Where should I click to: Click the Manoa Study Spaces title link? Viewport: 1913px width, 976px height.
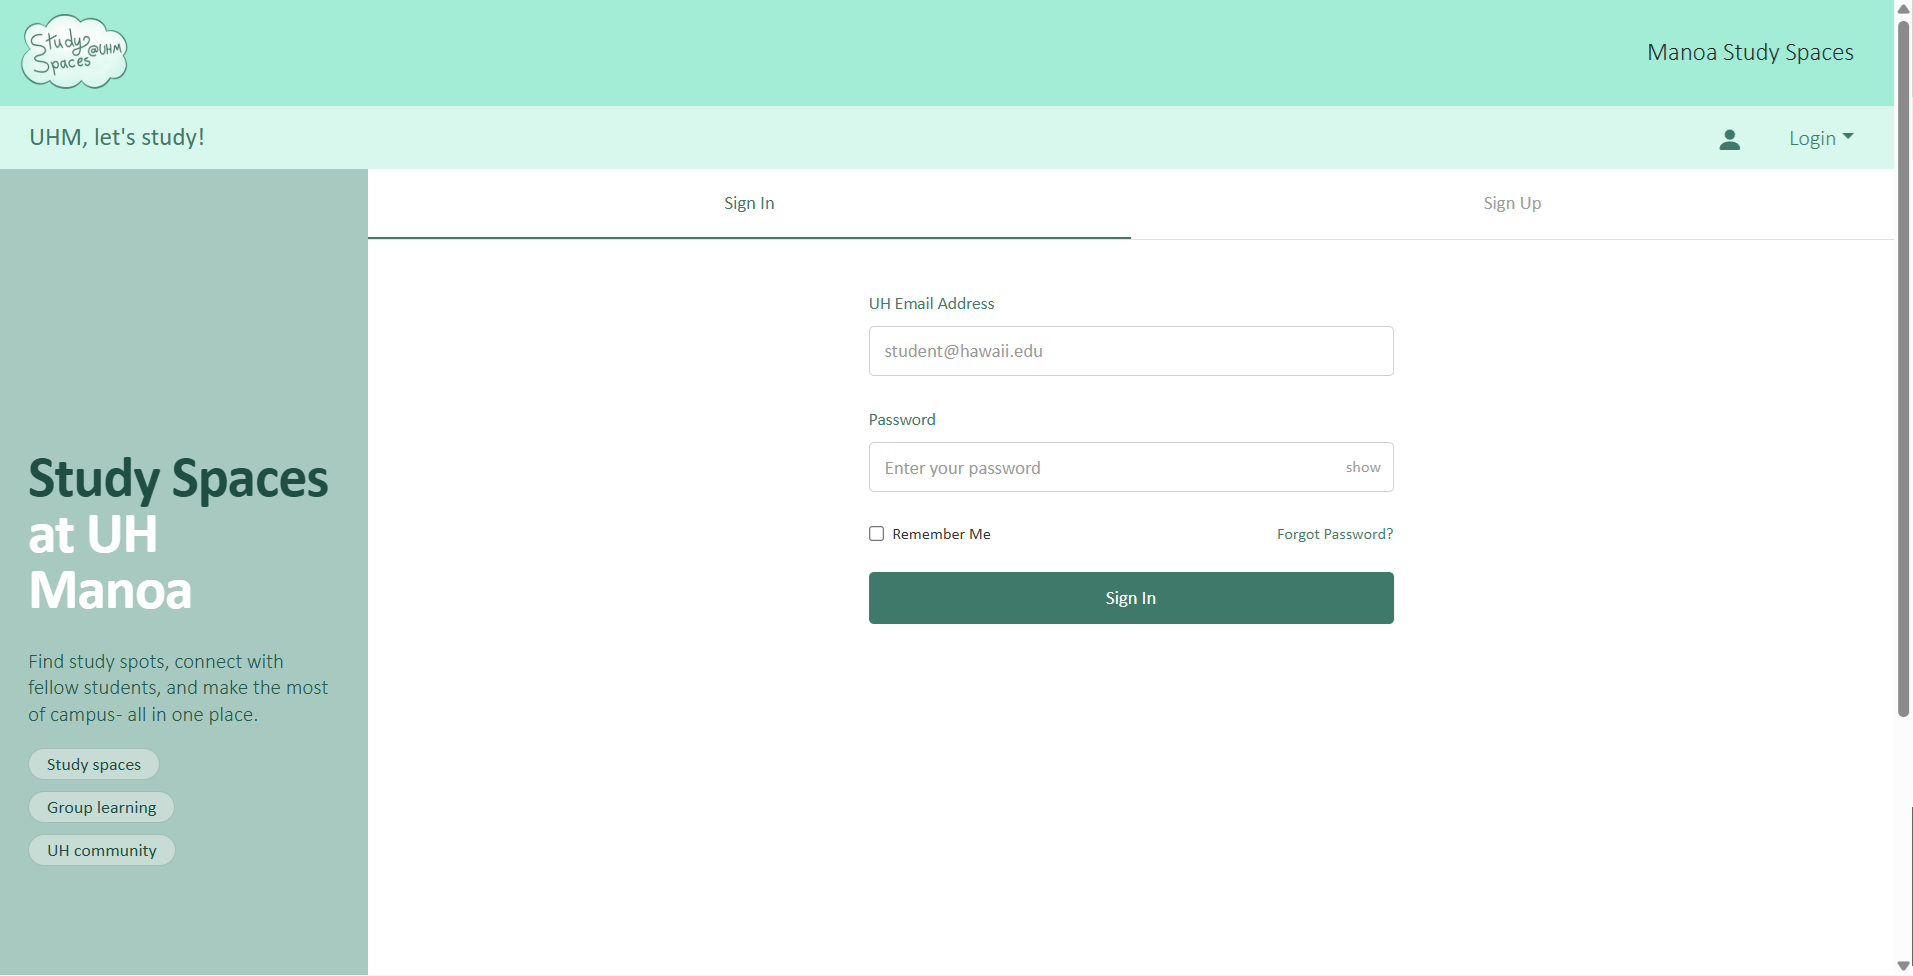coord(1750,52)
